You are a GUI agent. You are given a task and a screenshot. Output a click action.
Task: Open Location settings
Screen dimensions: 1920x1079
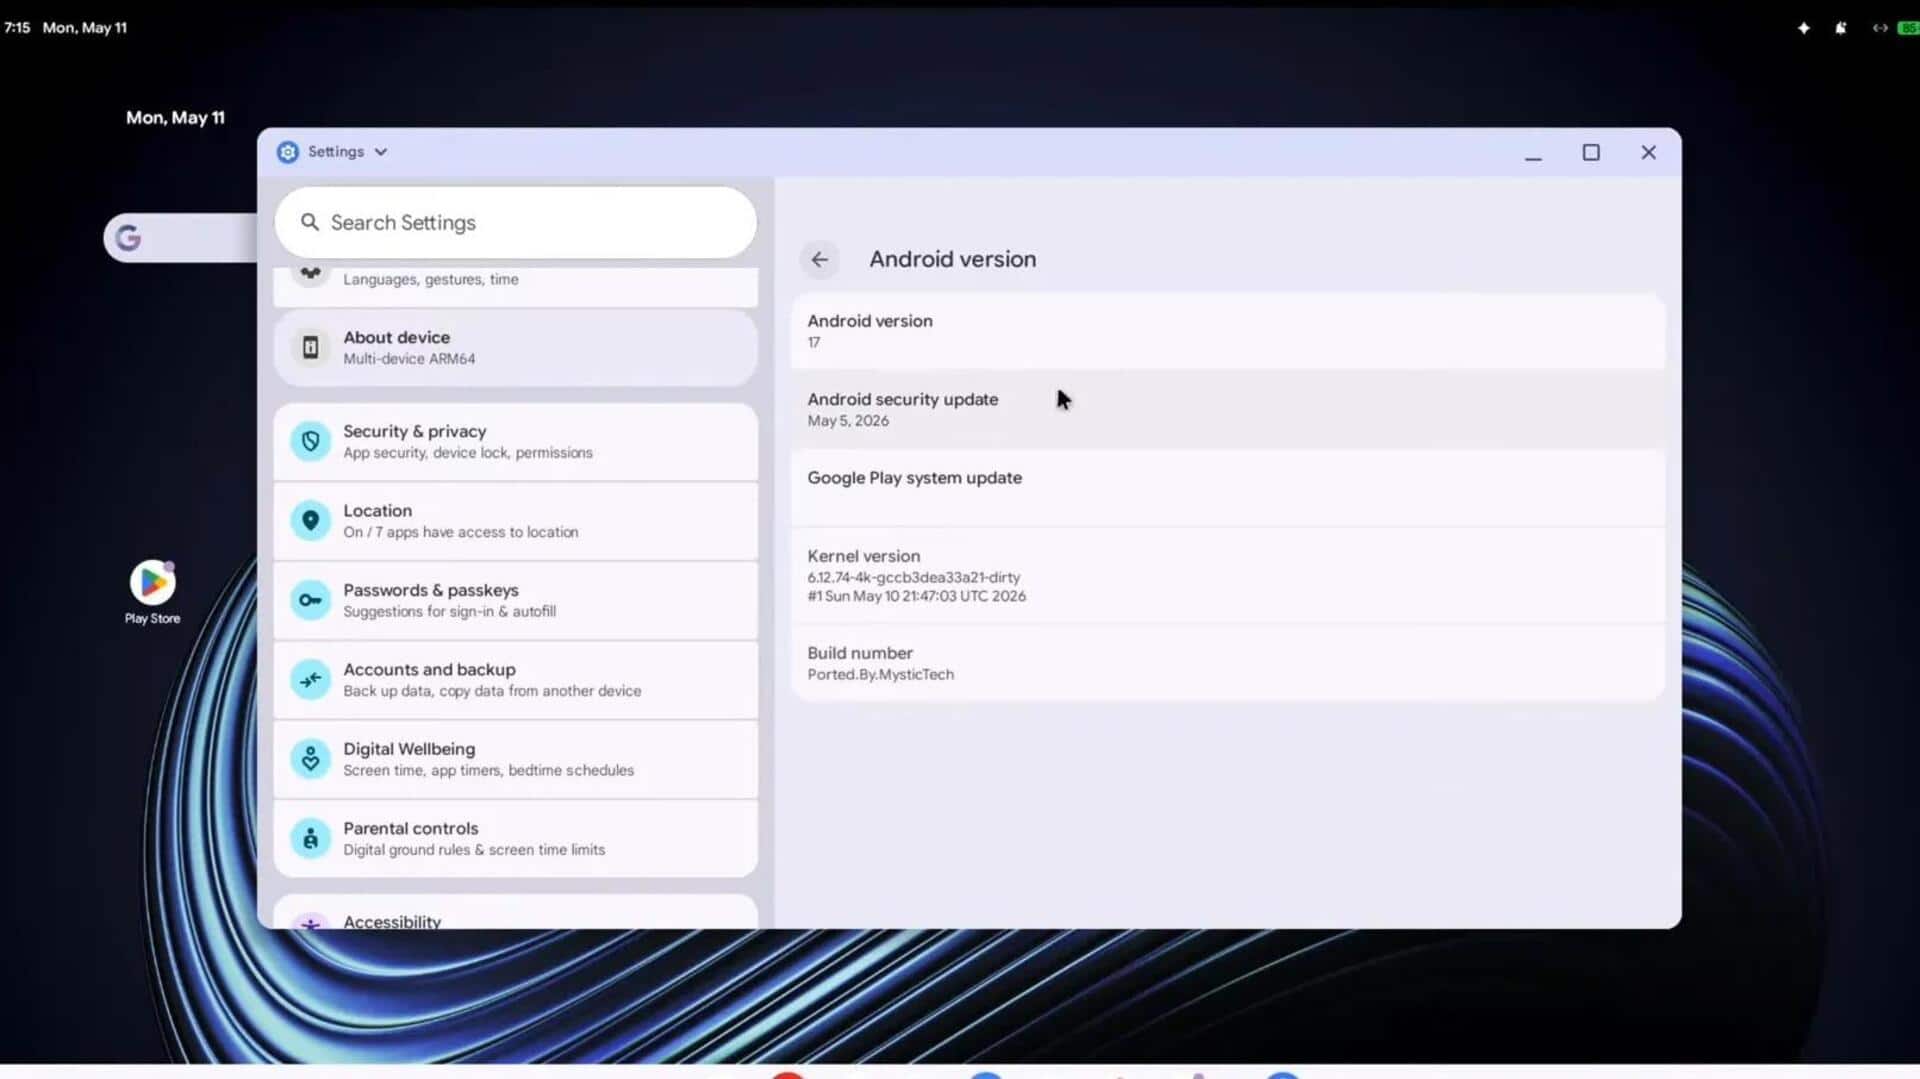pyautogui.click(x=515, y=521)
